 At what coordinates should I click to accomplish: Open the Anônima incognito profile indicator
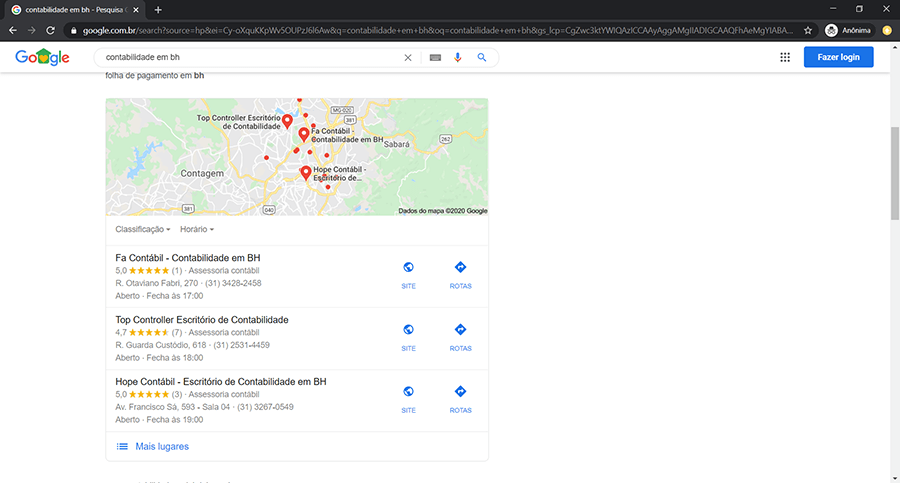848,30
